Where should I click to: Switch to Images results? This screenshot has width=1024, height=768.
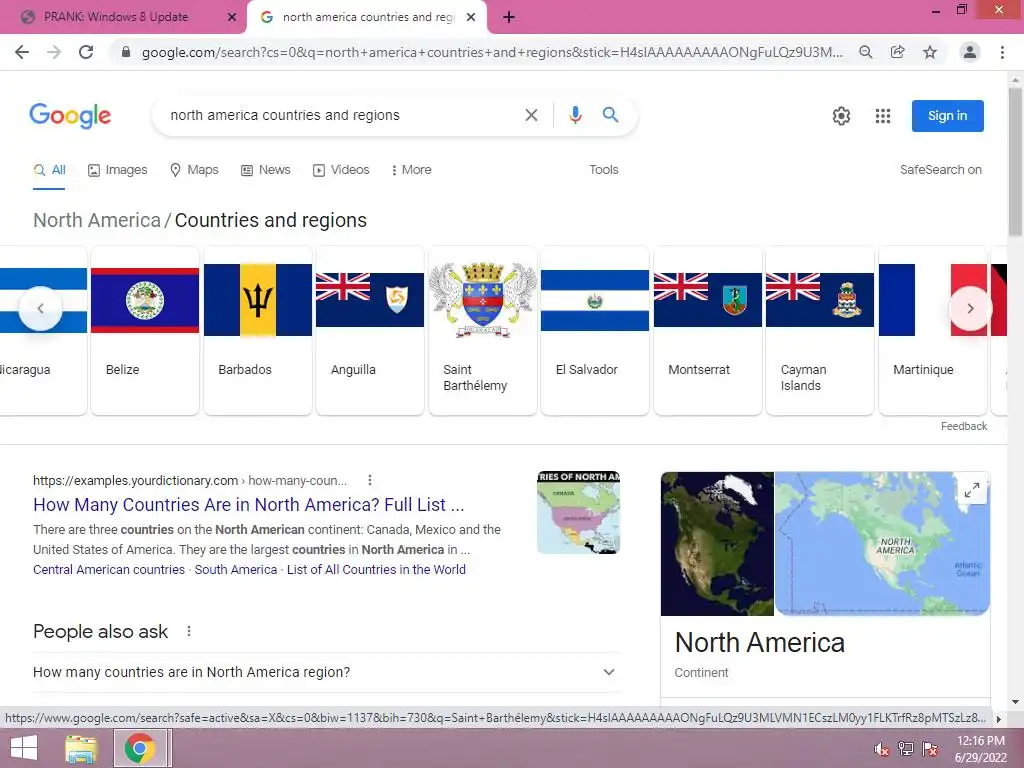tap(118, 170)
